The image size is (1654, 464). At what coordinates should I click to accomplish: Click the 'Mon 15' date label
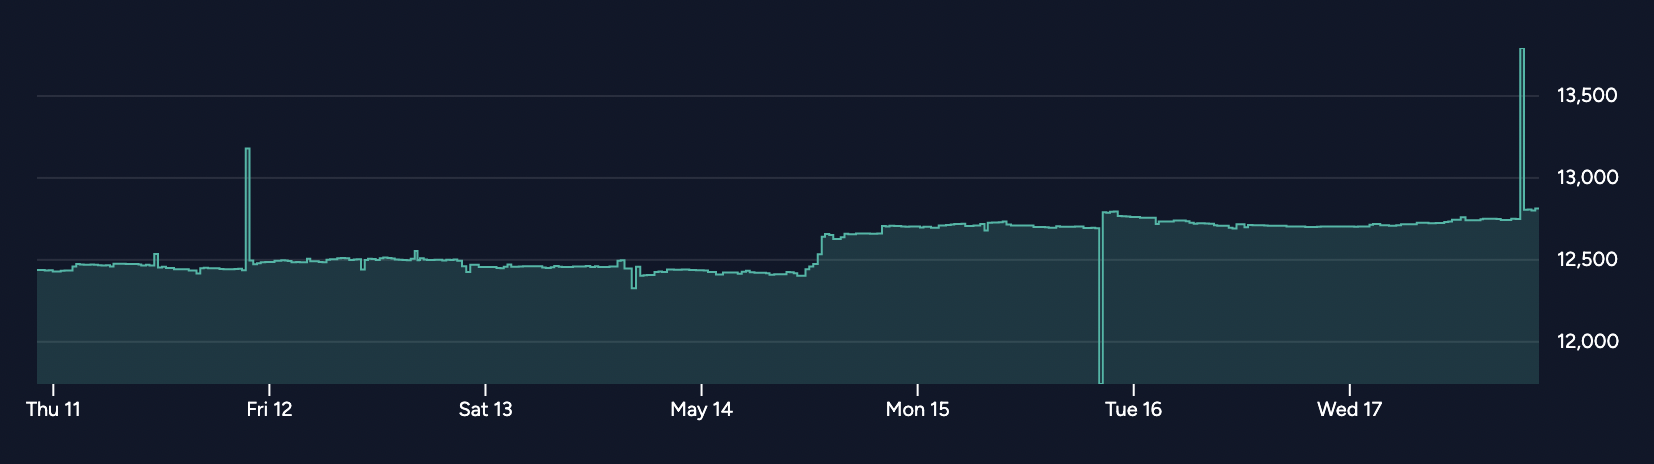click(917, 409)
